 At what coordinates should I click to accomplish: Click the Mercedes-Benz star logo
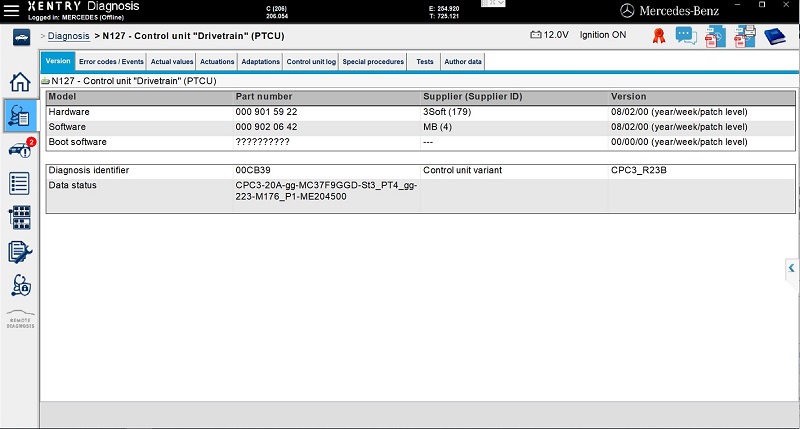coord(627,11)
